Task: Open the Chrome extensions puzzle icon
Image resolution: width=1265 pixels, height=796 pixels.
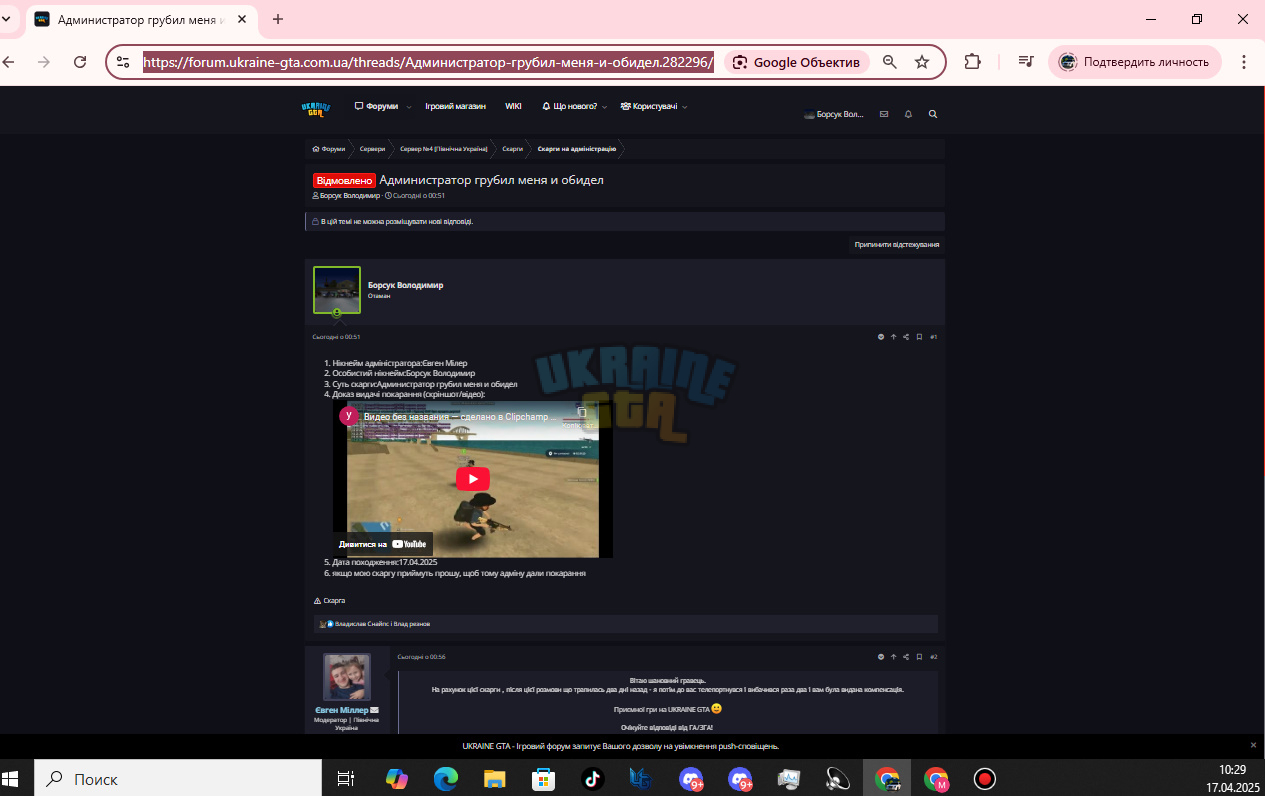Action: (x=972, y=62)
